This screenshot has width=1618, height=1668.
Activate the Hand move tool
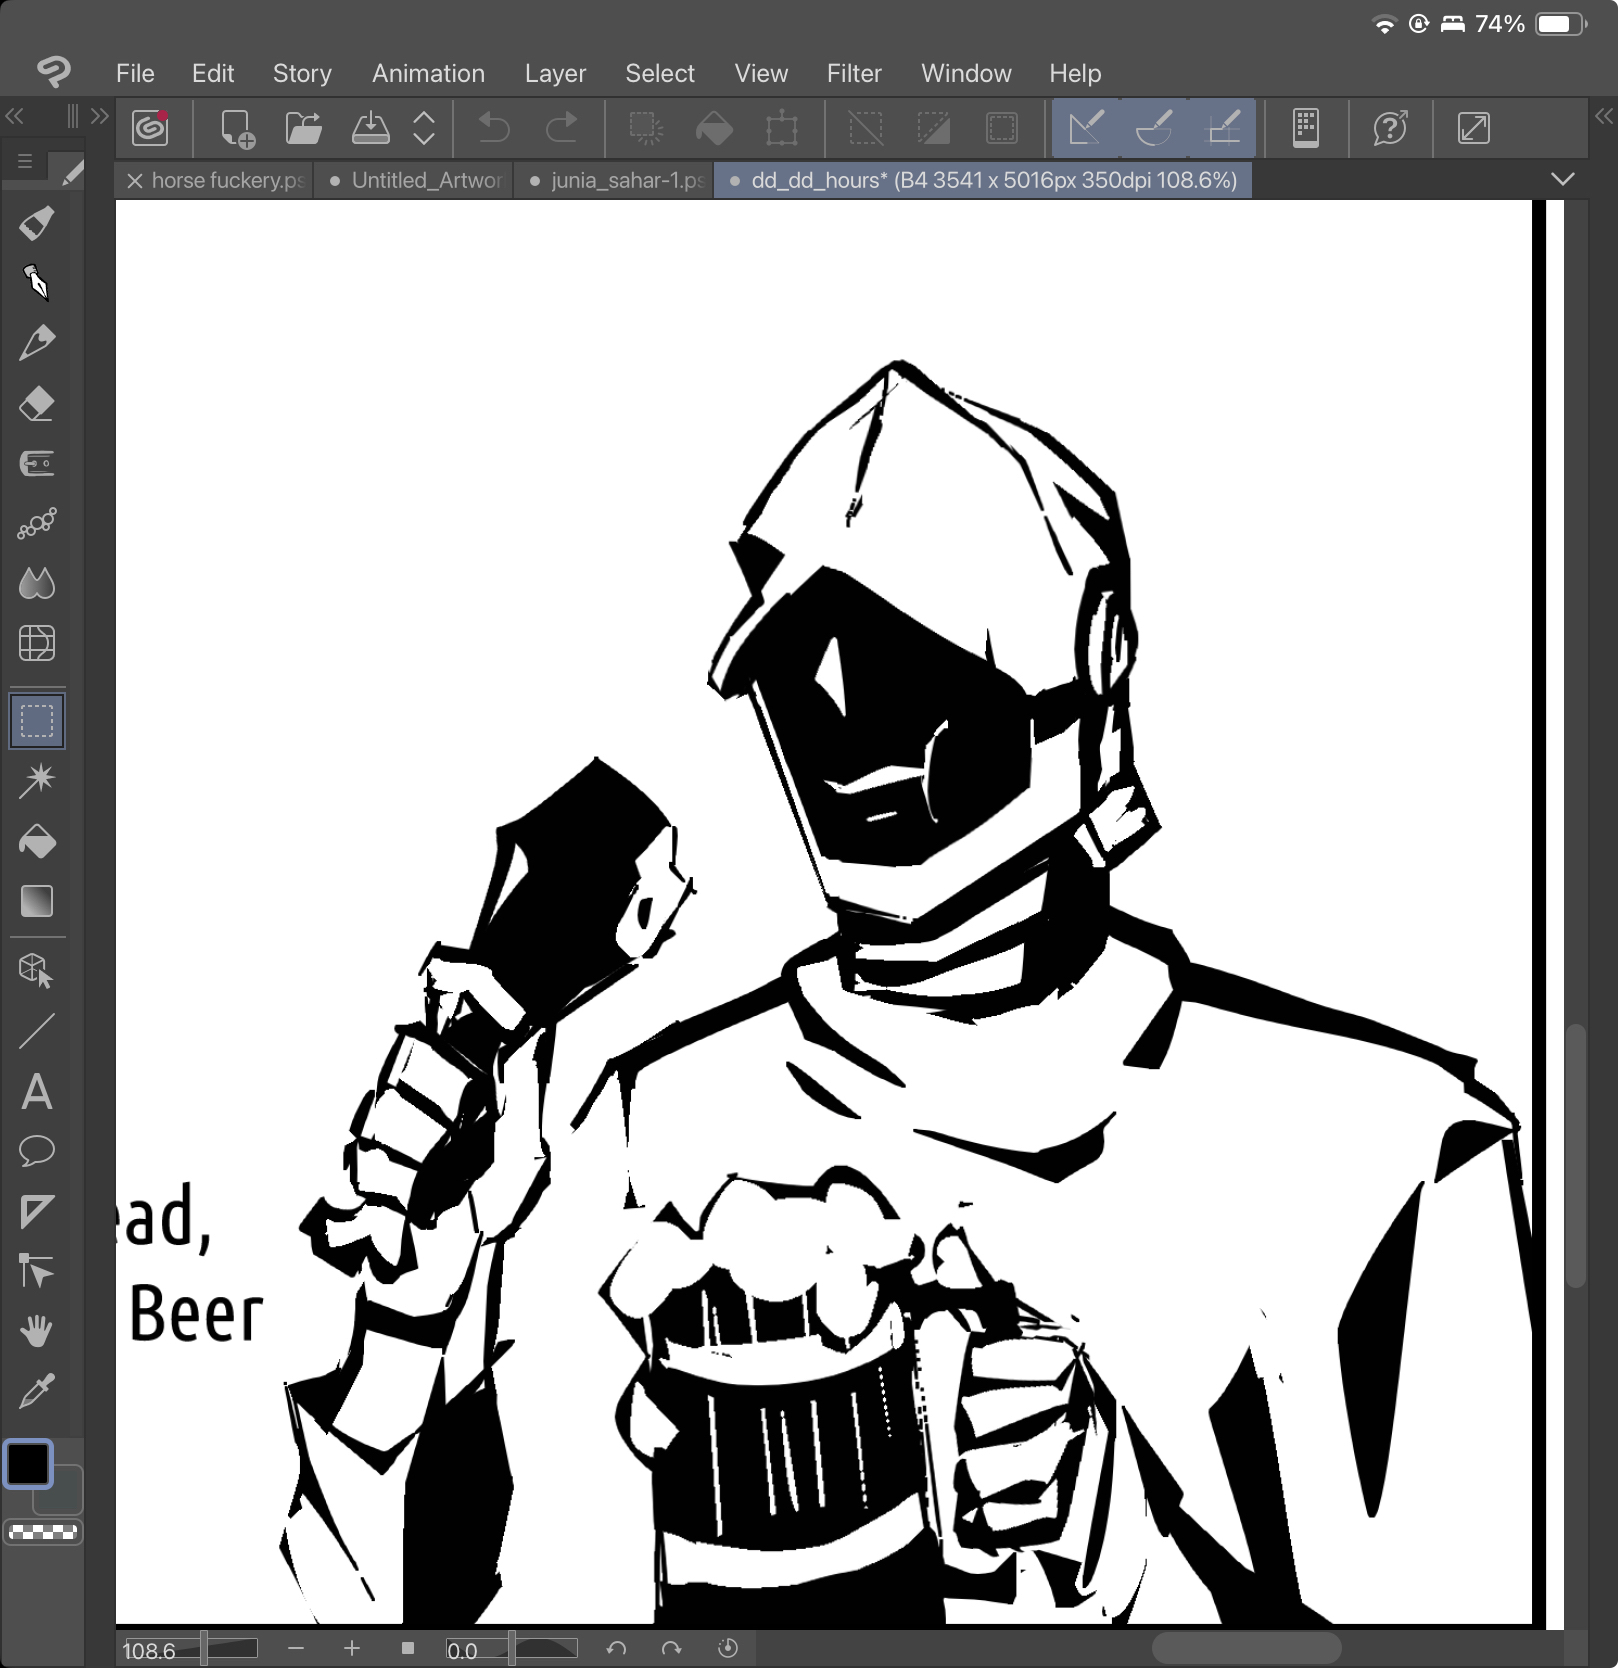click(x=37, y=1331)
